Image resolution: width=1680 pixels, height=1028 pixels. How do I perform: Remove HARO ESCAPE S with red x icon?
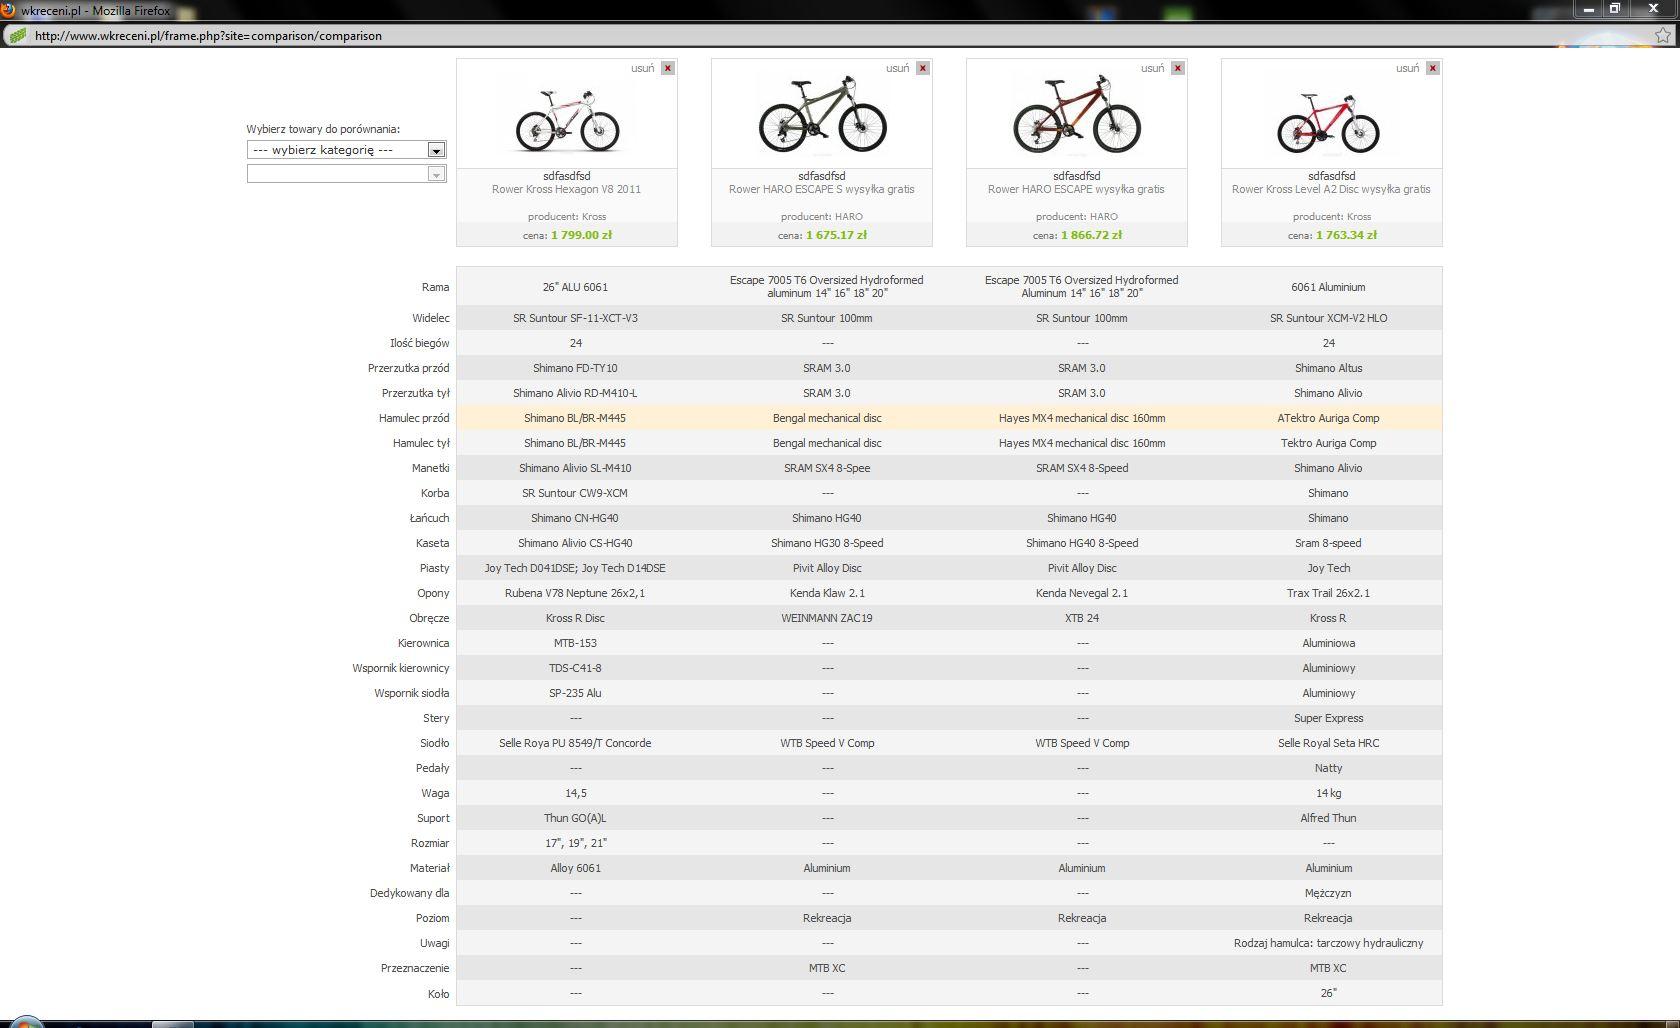tap(923, 68)
